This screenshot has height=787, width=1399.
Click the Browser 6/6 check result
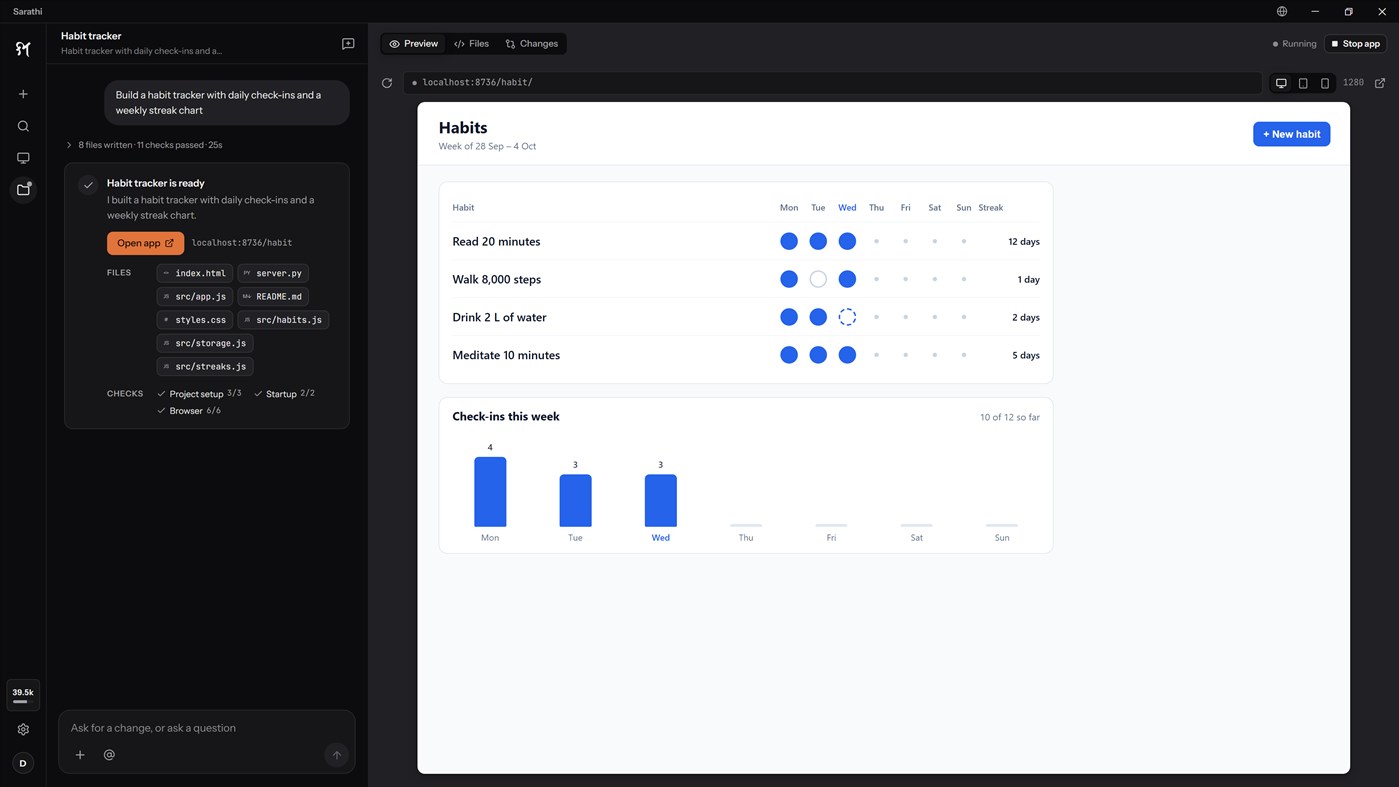189,411
